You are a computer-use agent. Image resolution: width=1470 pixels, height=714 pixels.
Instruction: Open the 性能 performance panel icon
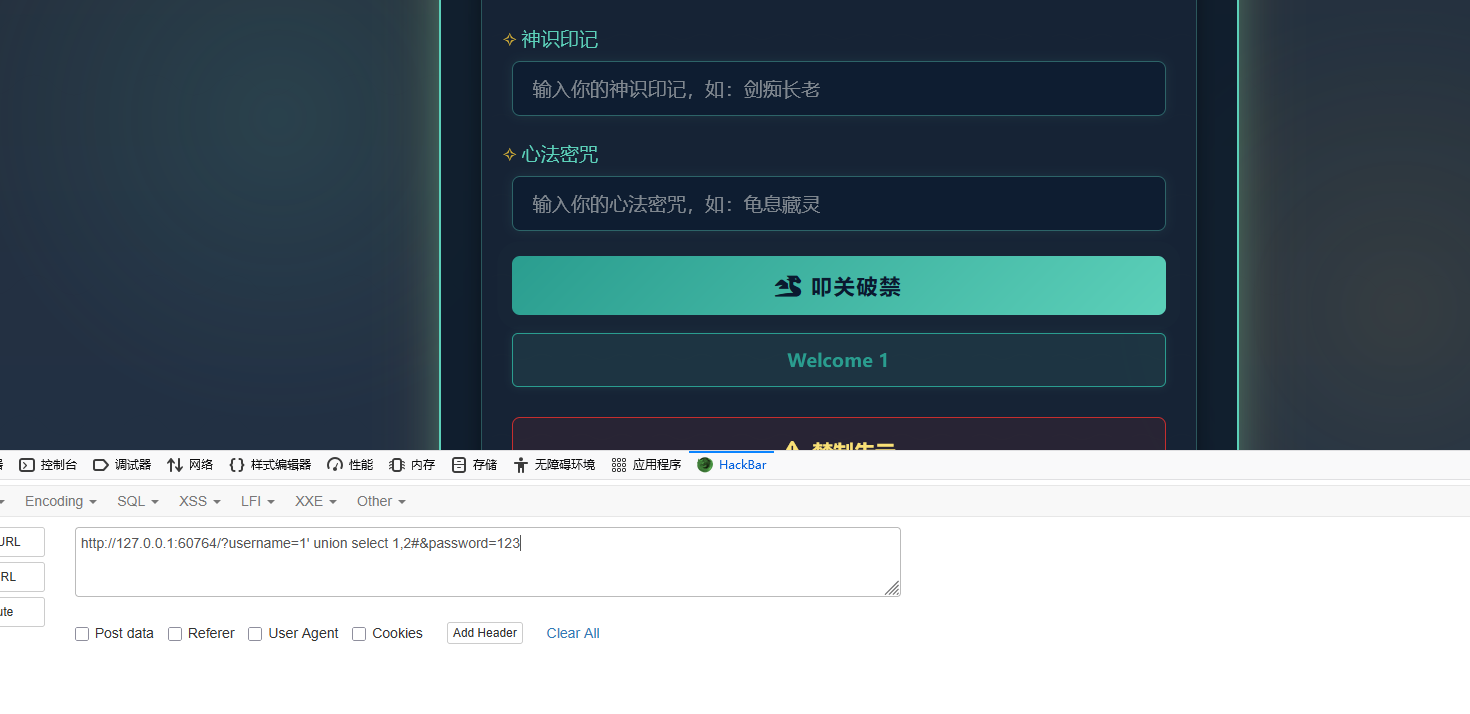(x=335, y=465)
